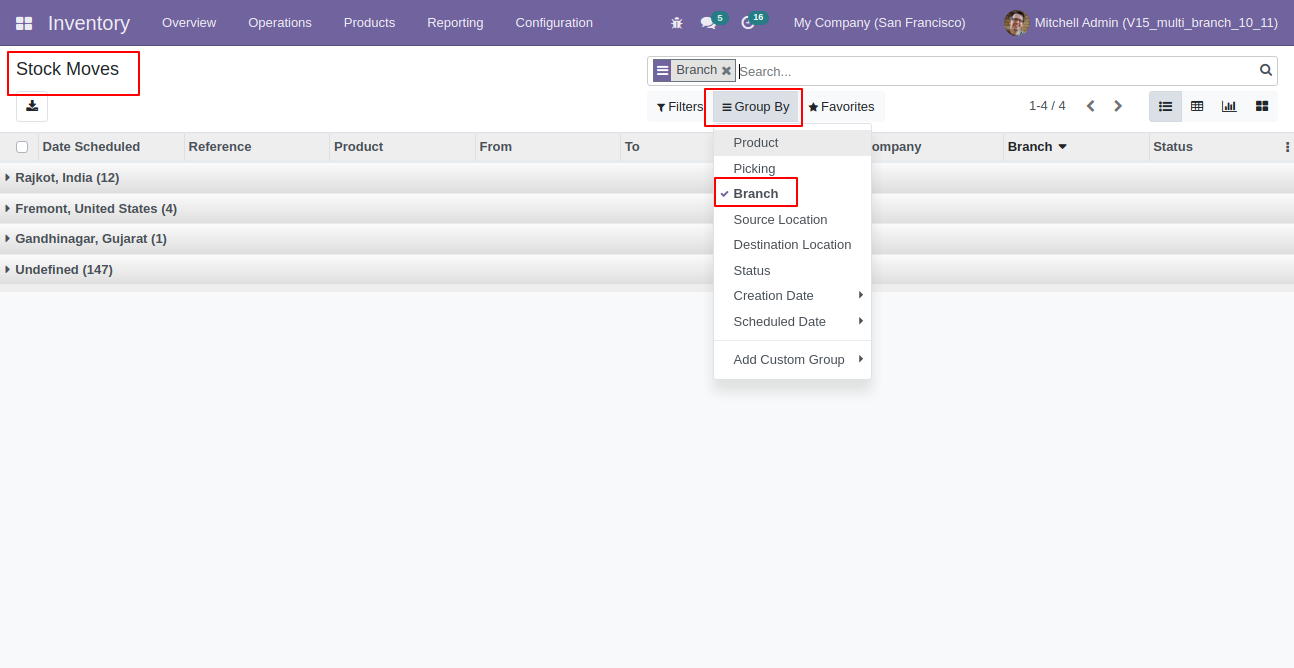Click the Inventory app title
The height and width of the screenshot is (668, 1294).
89,23
